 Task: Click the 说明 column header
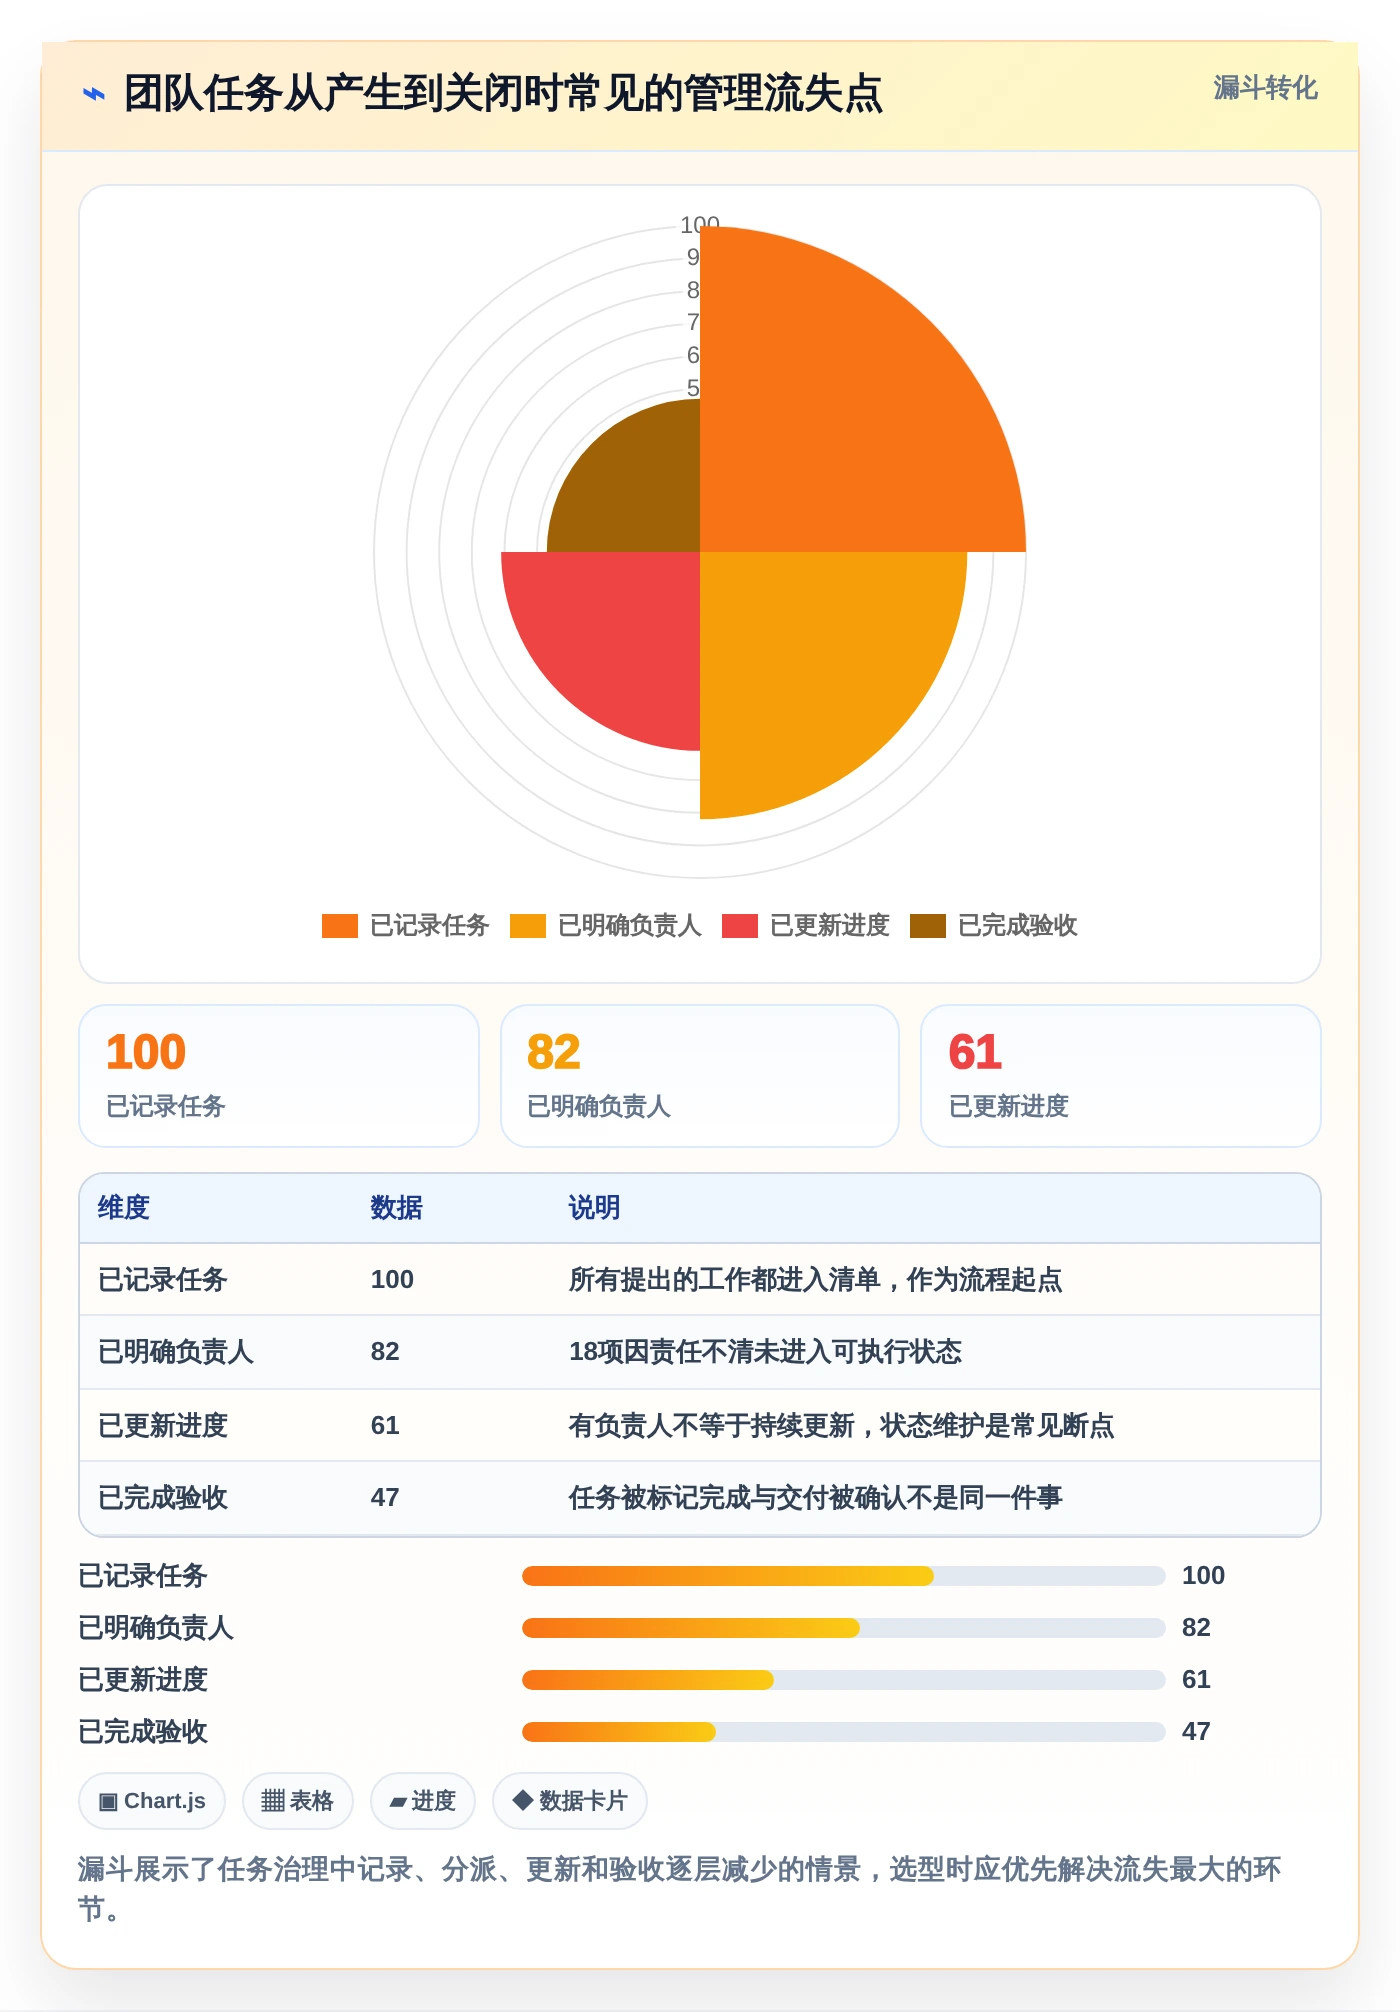pos(594,1208)
